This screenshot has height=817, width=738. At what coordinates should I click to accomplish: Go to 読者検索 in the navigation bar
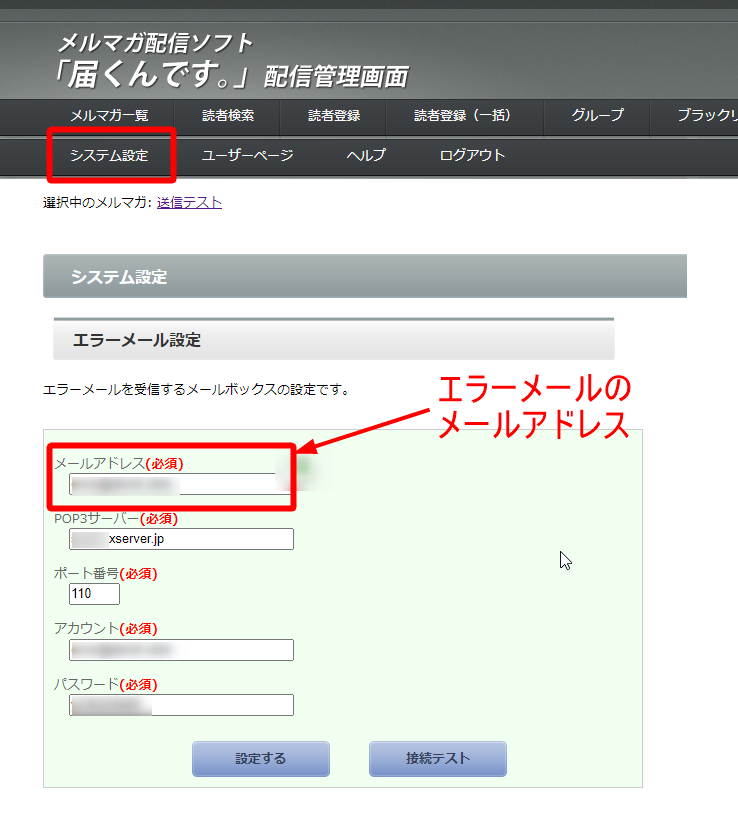click(x=228, y=115)
